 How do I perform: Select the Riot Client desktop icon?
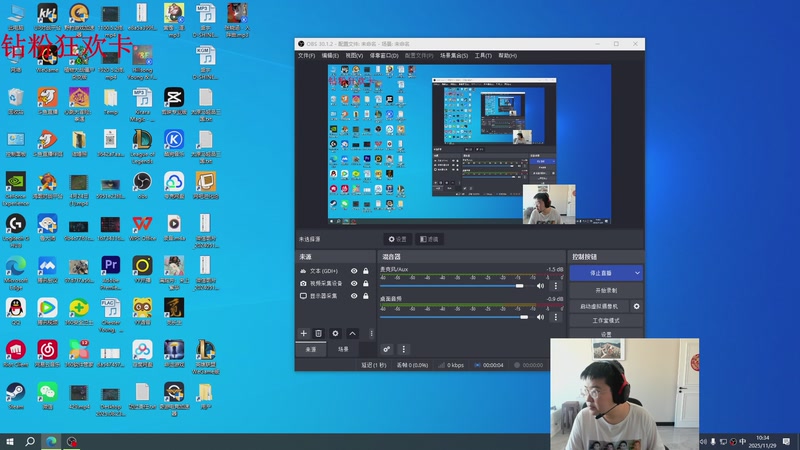coord(16,354)
